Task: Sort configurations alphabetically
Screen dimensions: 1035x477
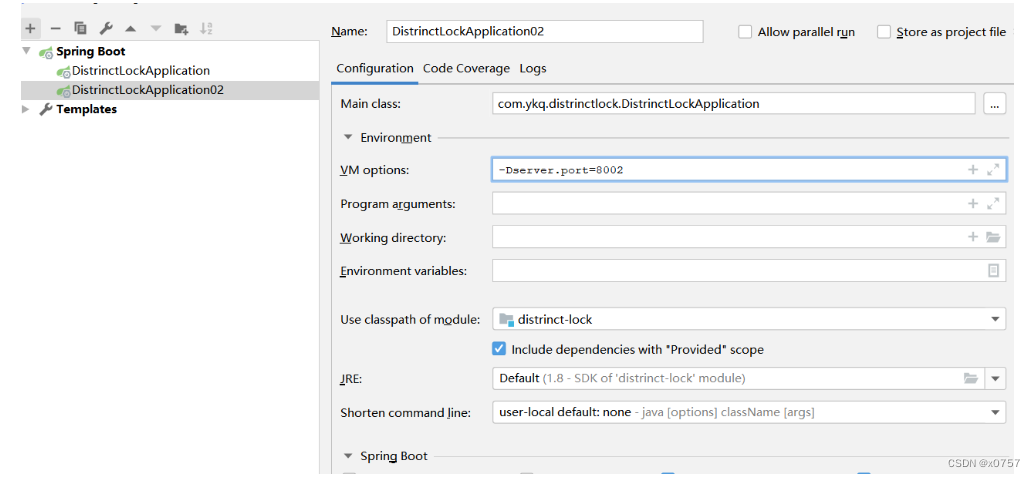Action: [206, 28]
